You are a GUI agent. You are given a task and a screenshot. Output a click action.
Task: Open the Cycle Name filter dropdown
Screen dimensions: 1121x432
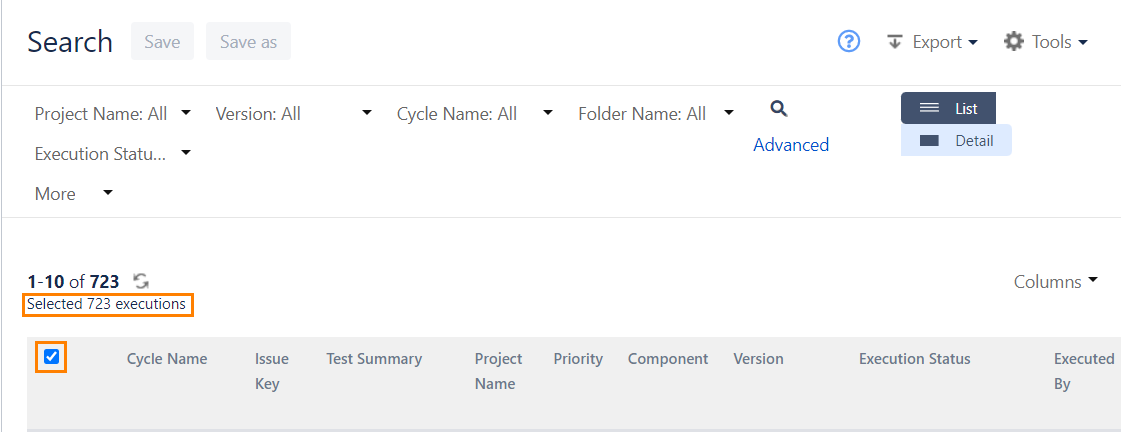[x=474, y=114]
